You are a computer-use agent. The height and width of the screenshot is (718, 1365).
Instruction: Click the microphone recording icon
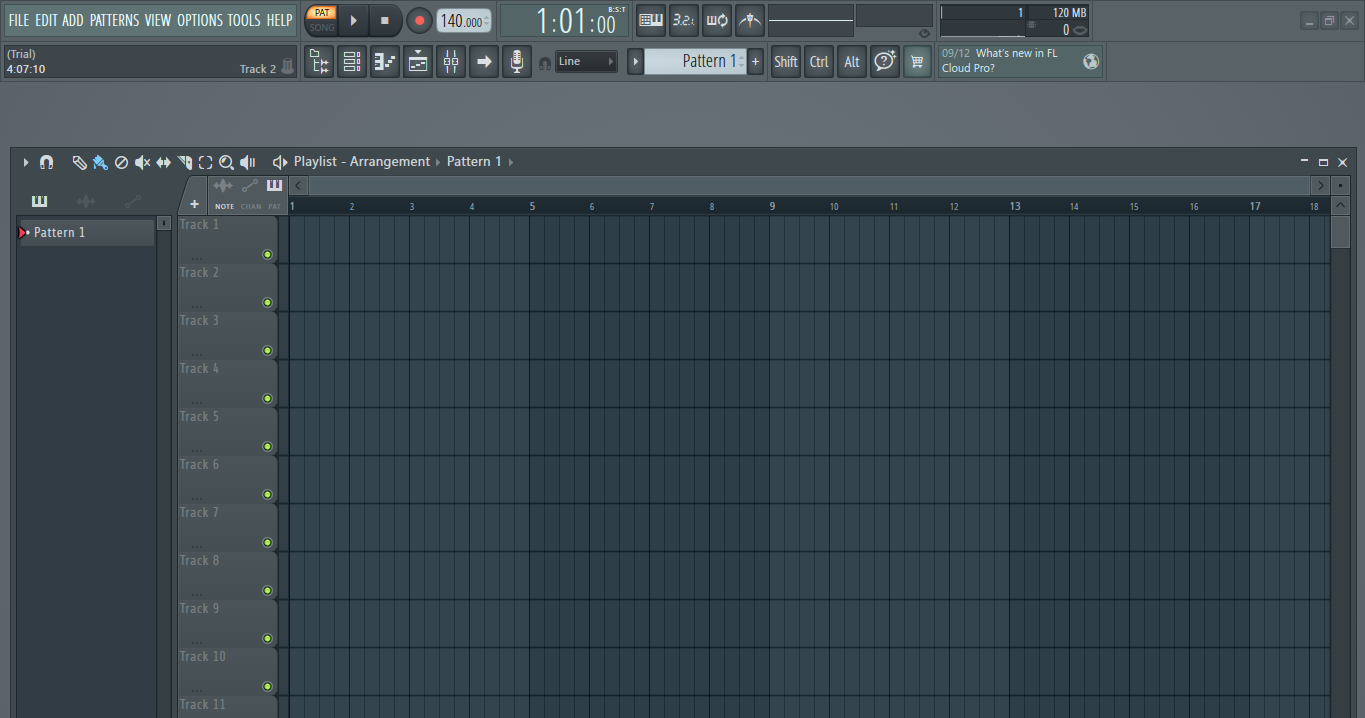517,62
